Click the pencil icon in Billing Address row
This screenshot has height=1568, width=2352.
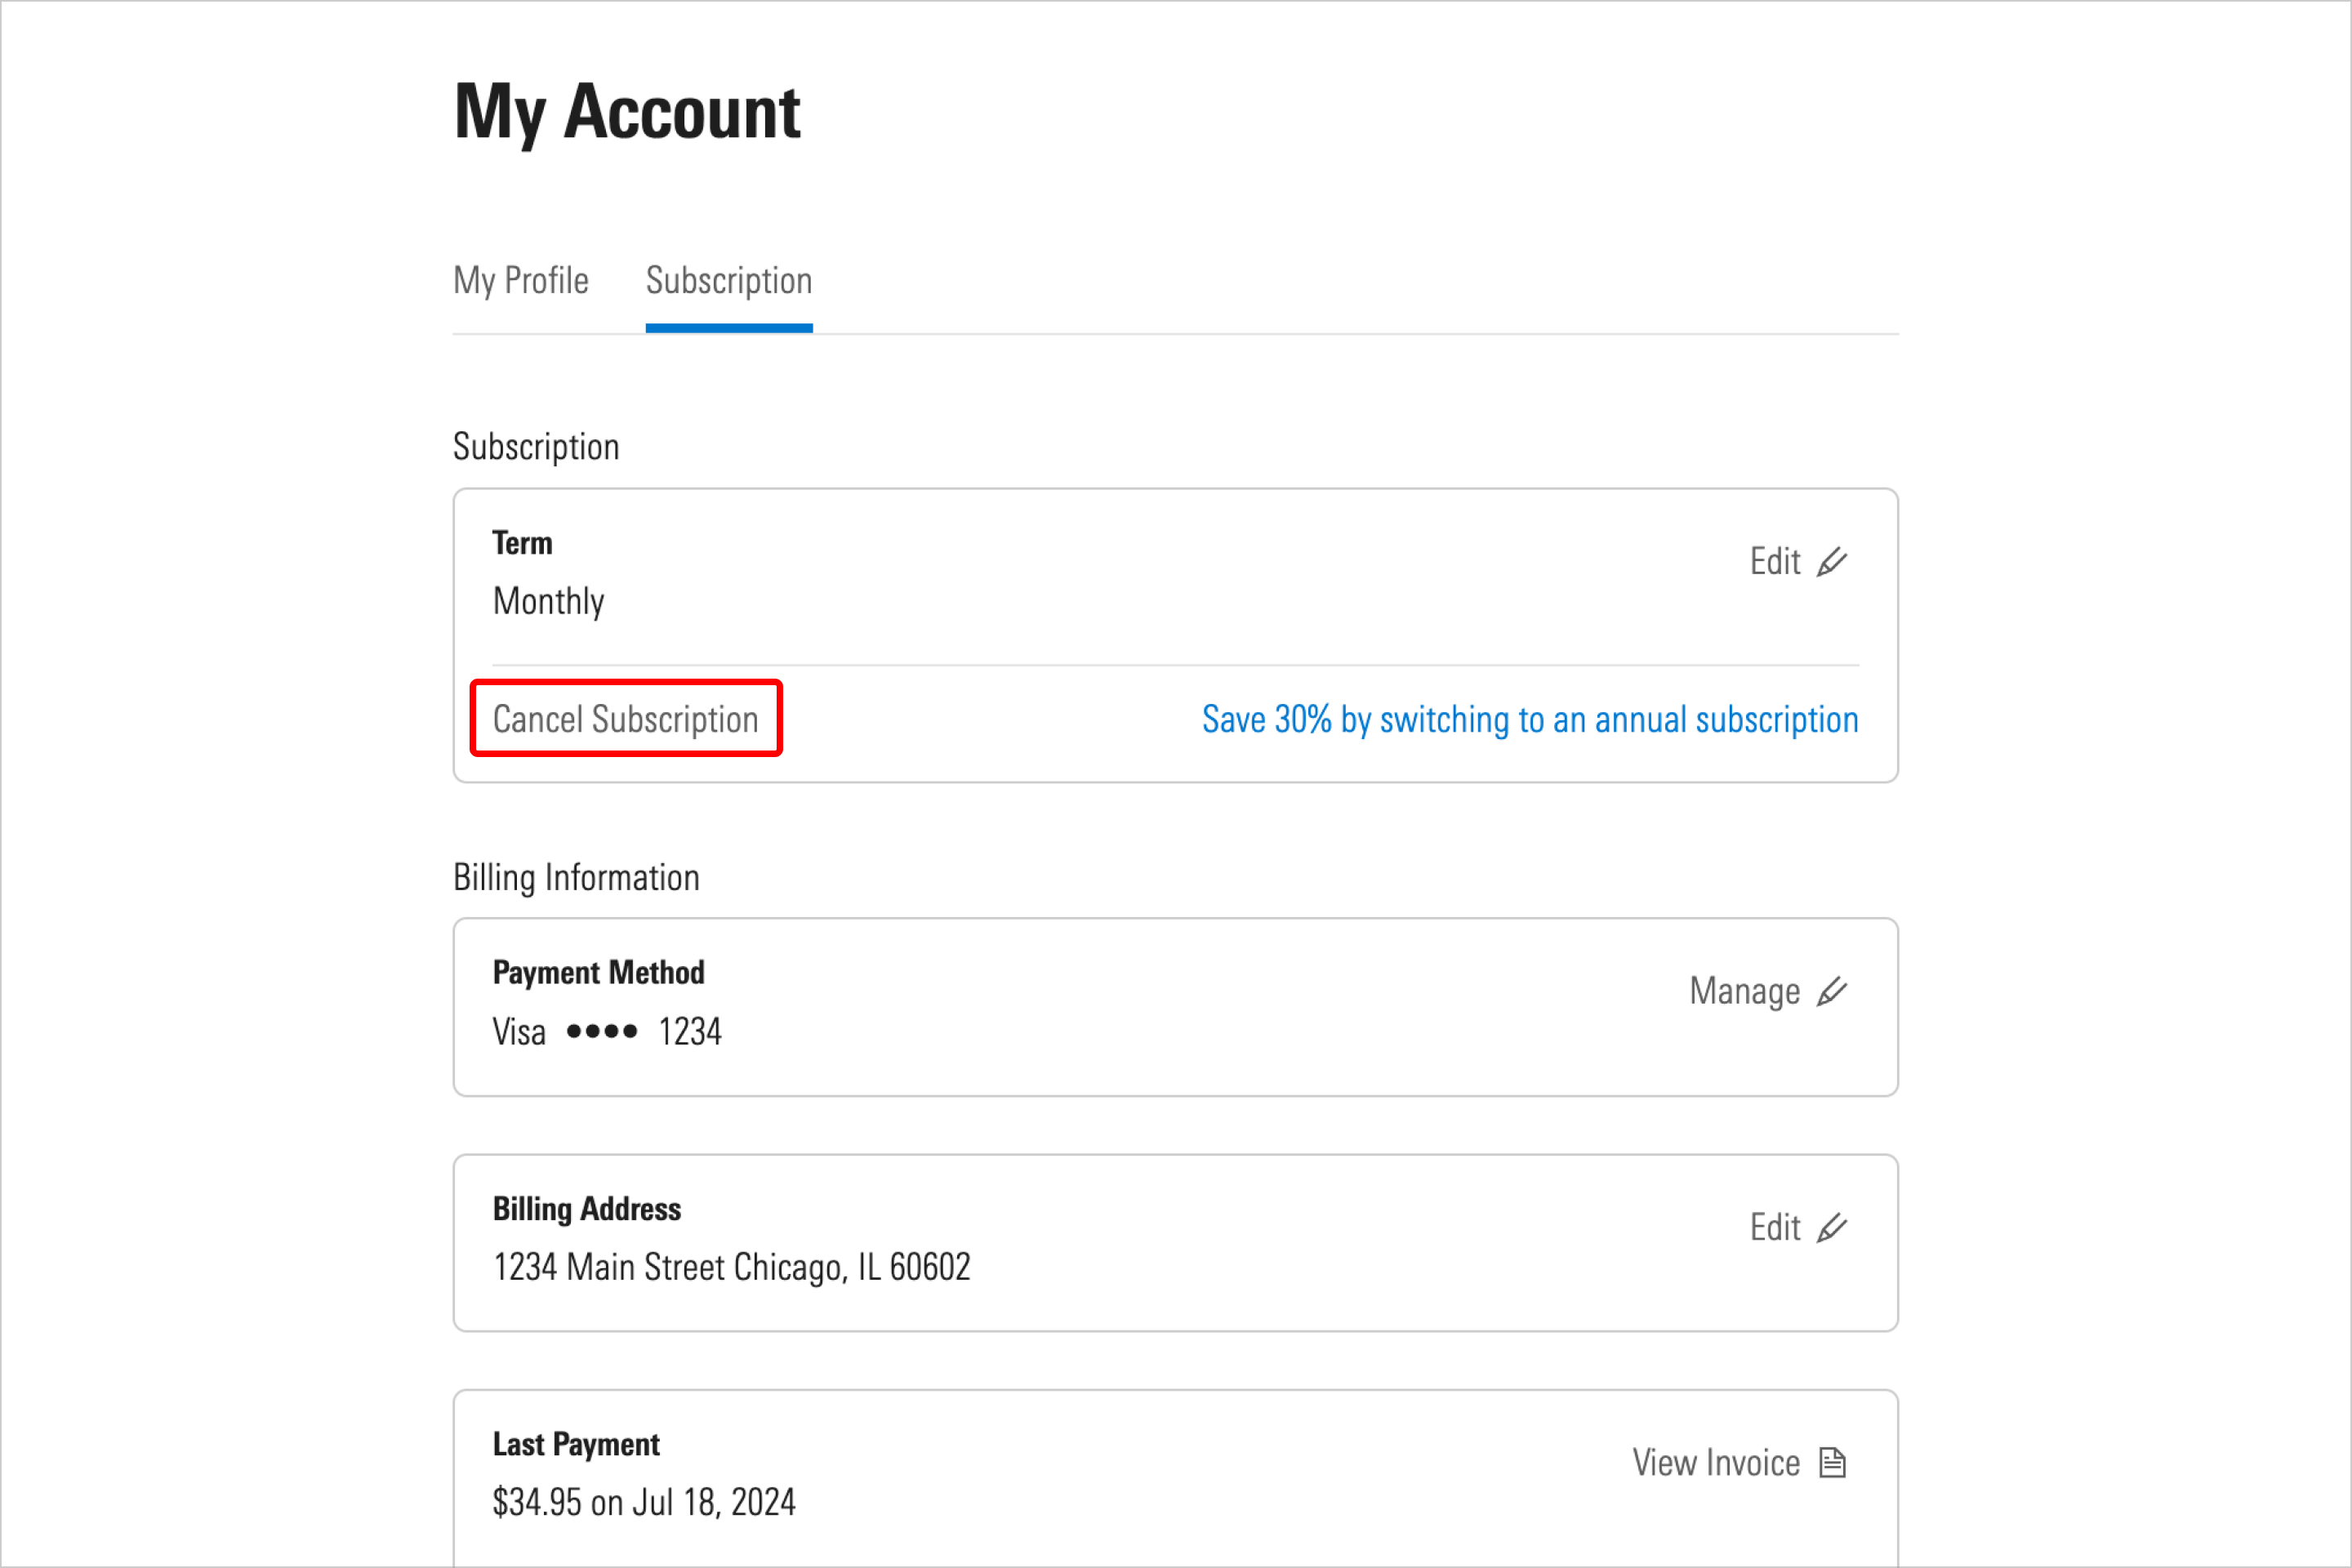click(1831, 1228)
